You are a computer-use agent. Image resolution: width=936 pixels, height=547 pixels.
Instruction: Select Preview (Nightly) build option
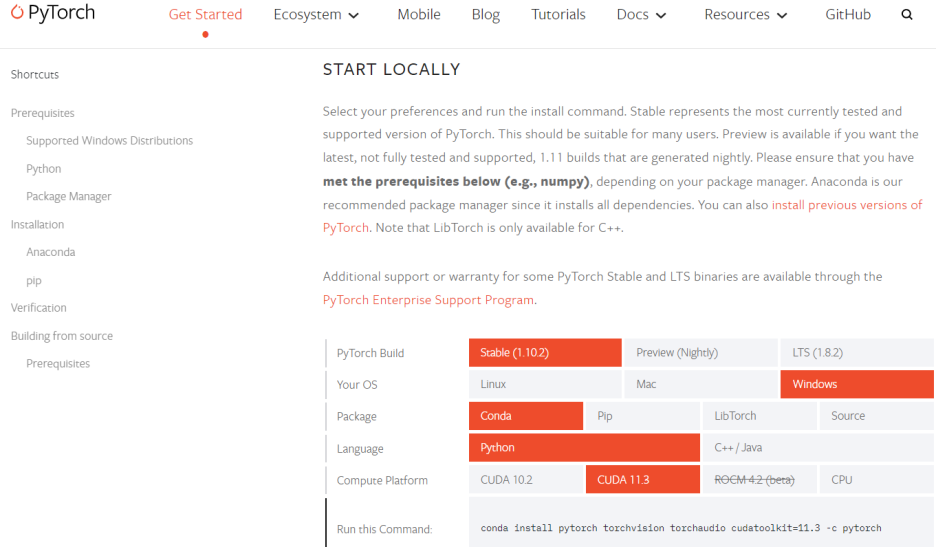coord(701,352)
